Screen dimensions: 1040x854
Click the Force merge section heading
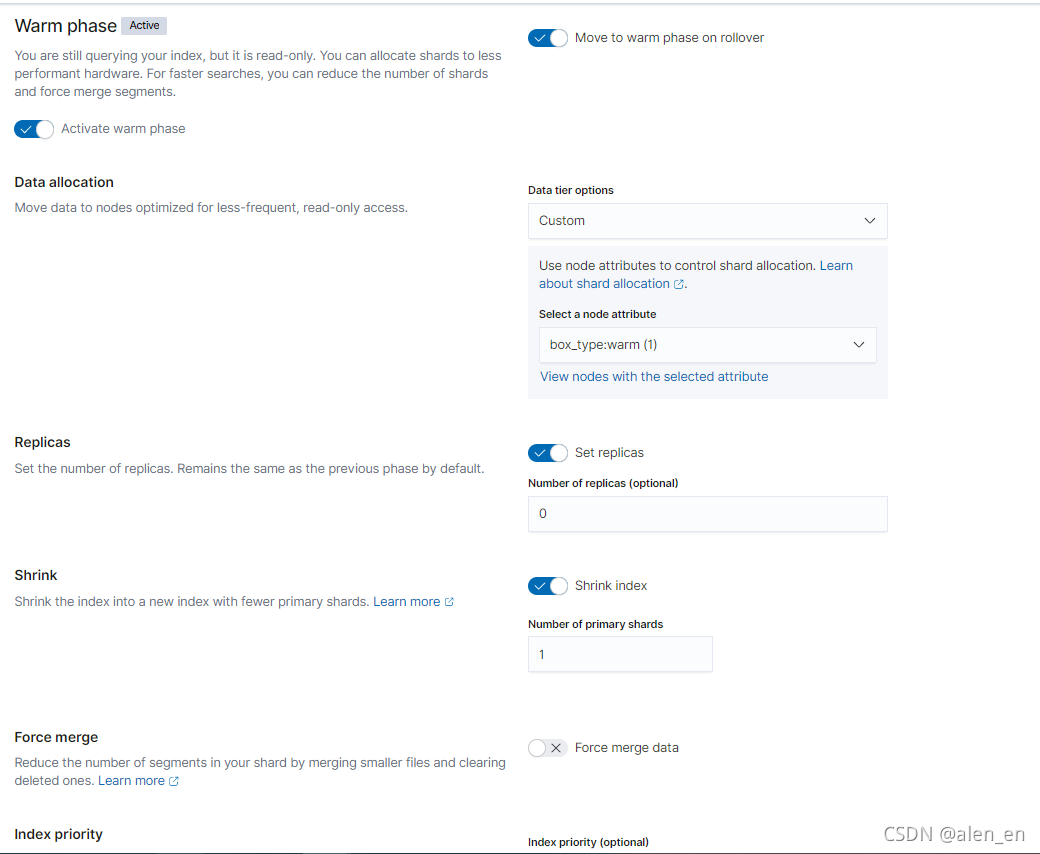point(56,737)
